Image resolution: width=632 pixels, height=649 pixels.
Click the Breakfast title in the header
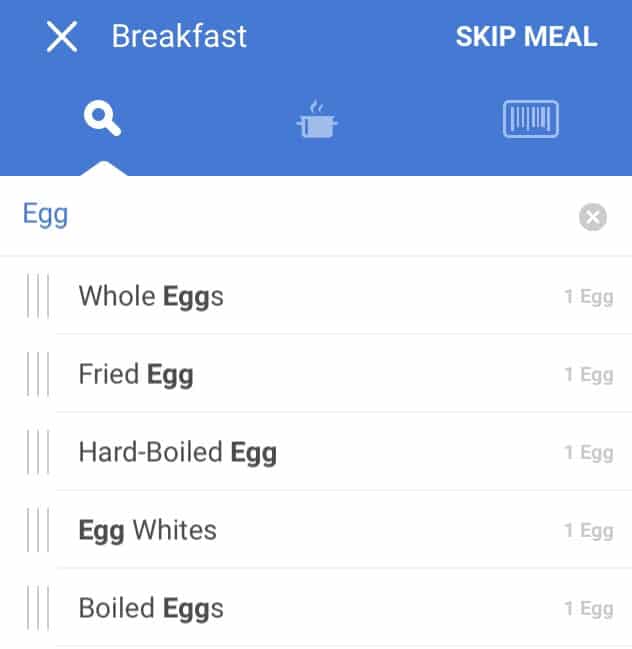[x=179, y=38]
